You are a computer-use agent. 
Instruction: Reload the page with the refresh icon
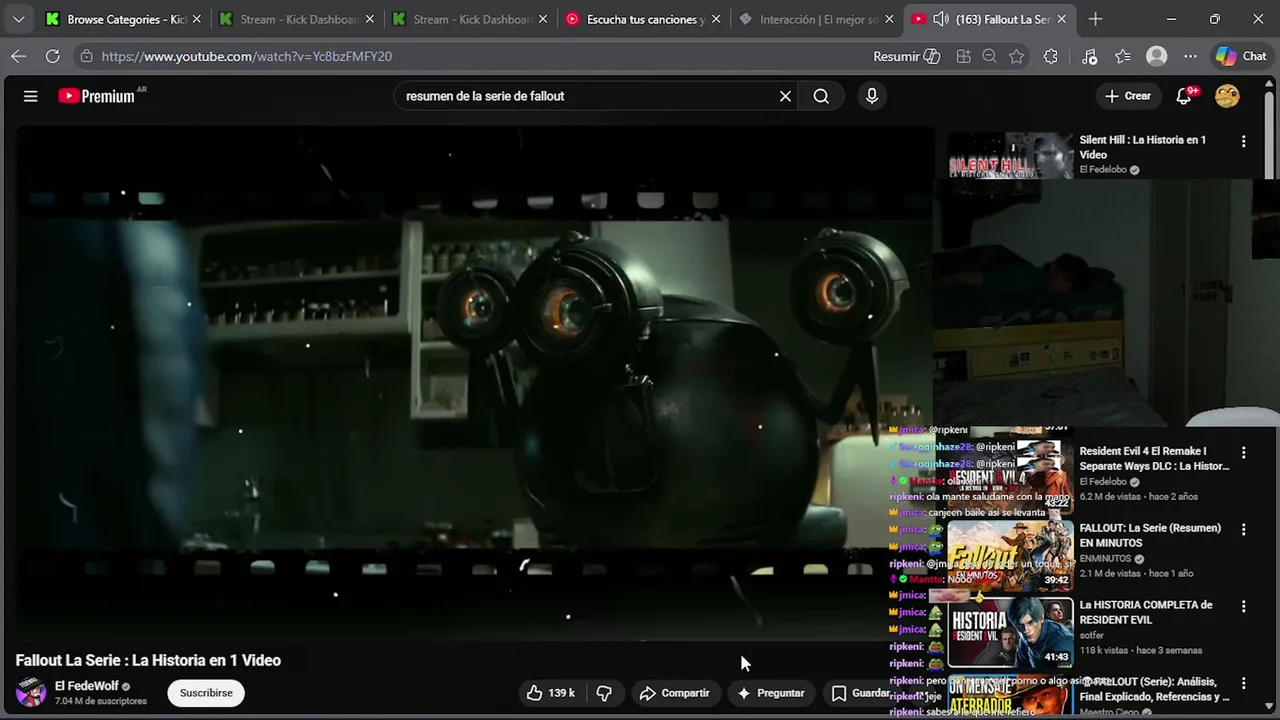(52, 56)
